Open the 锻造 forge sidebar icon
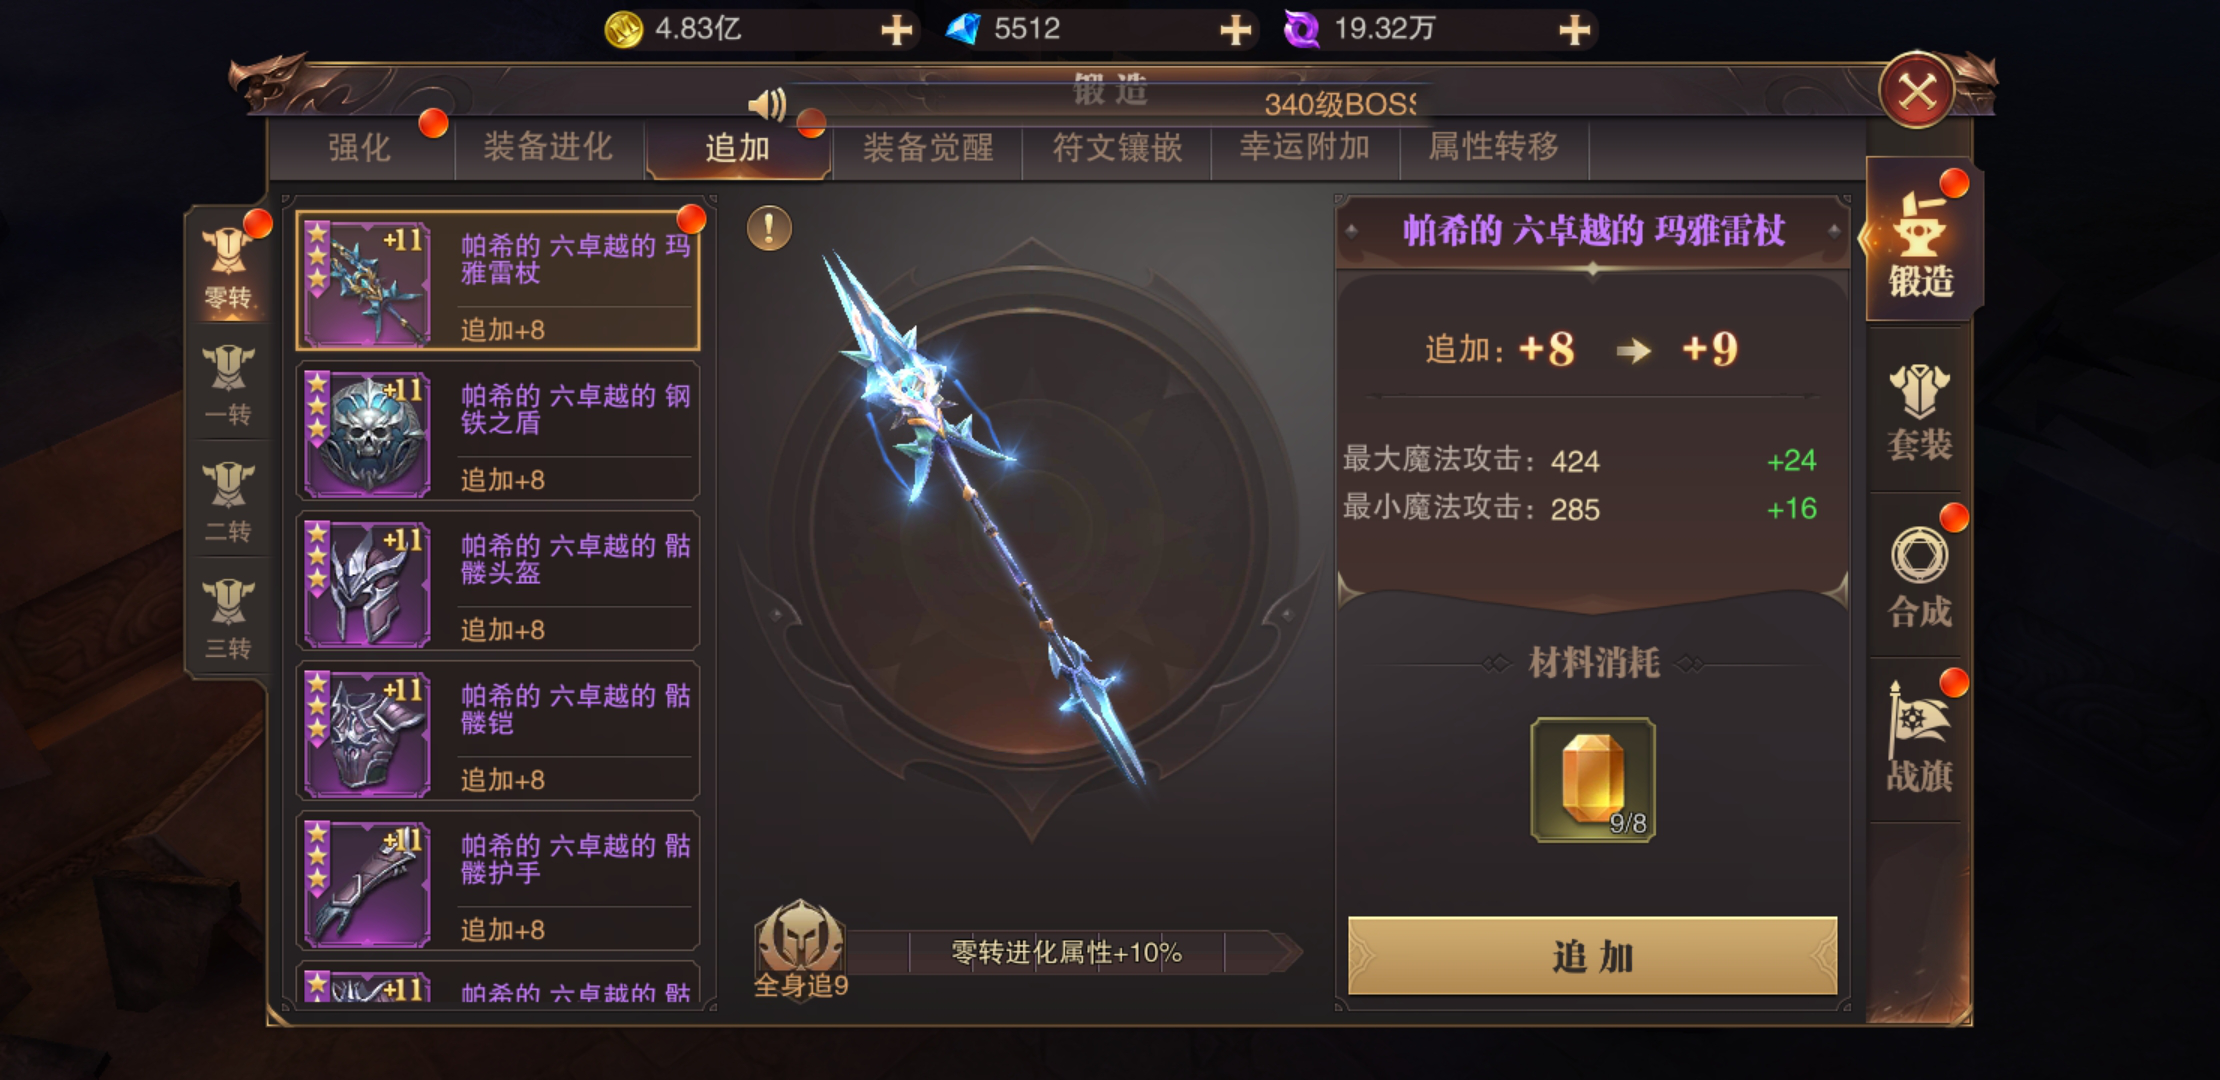The image size is (2220, 1080). click(x=1921, y=240)
